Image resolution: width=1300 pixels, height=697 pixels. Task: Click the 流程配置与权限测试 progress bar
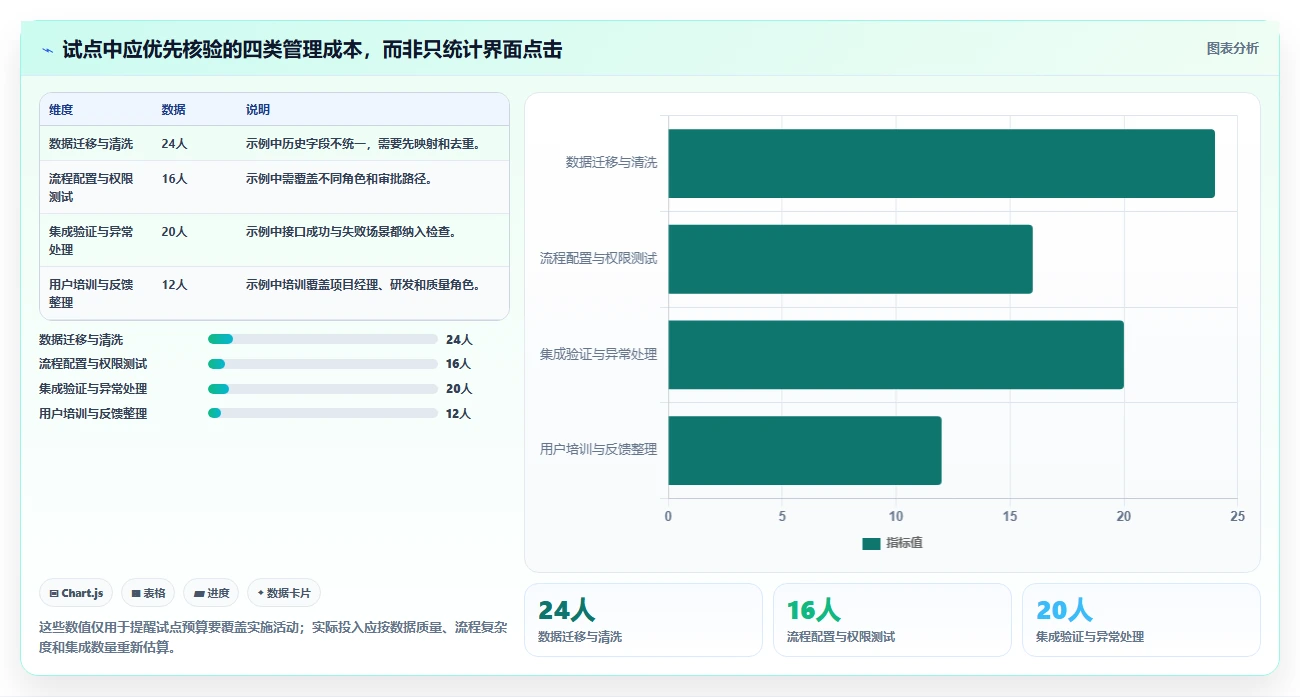click(322, 364)
